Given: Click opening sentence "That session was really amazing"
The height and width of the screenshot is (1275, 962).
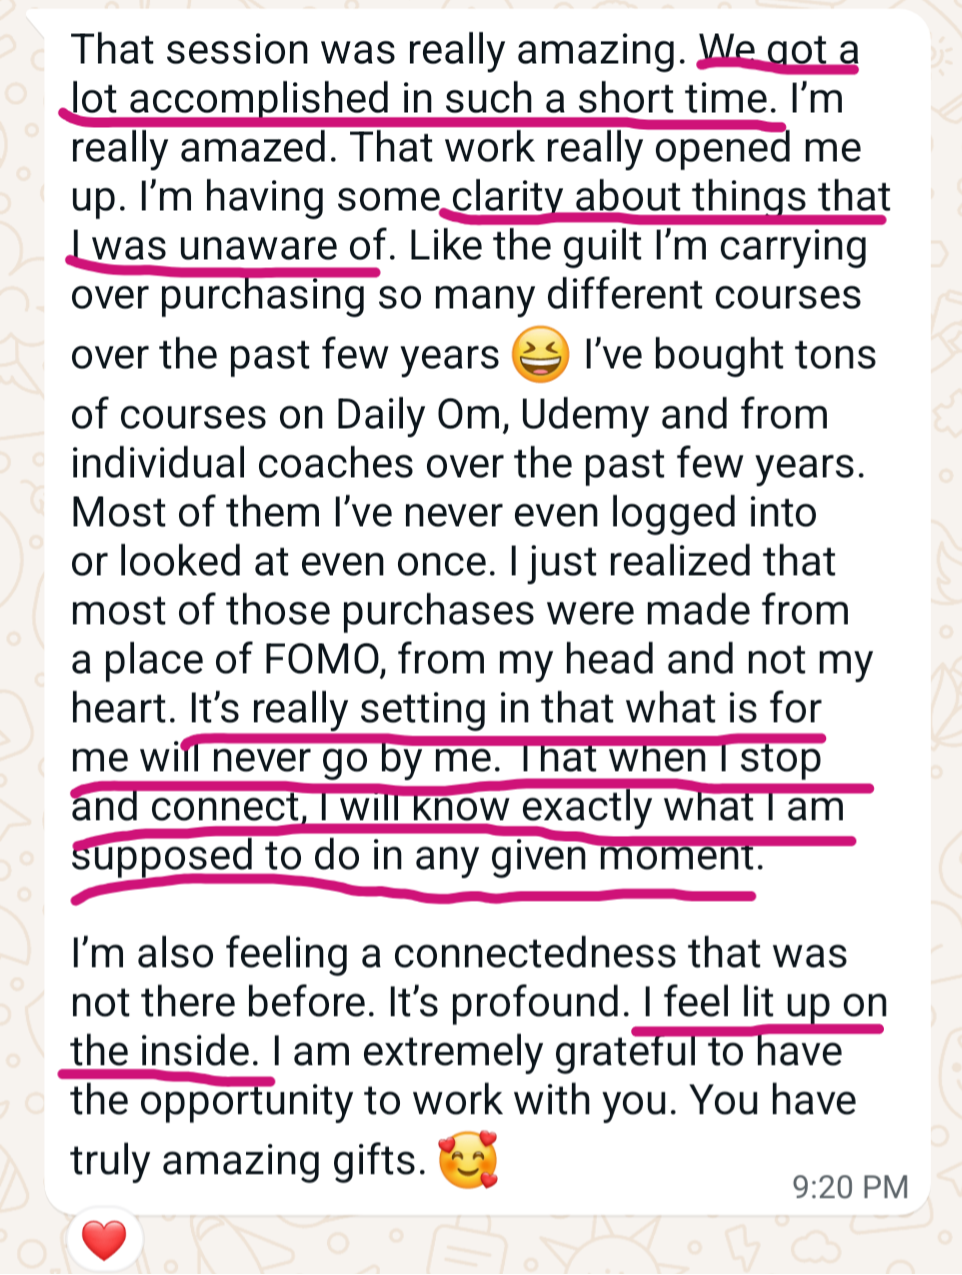Looking at the screenshot, I should pos(378,49).
